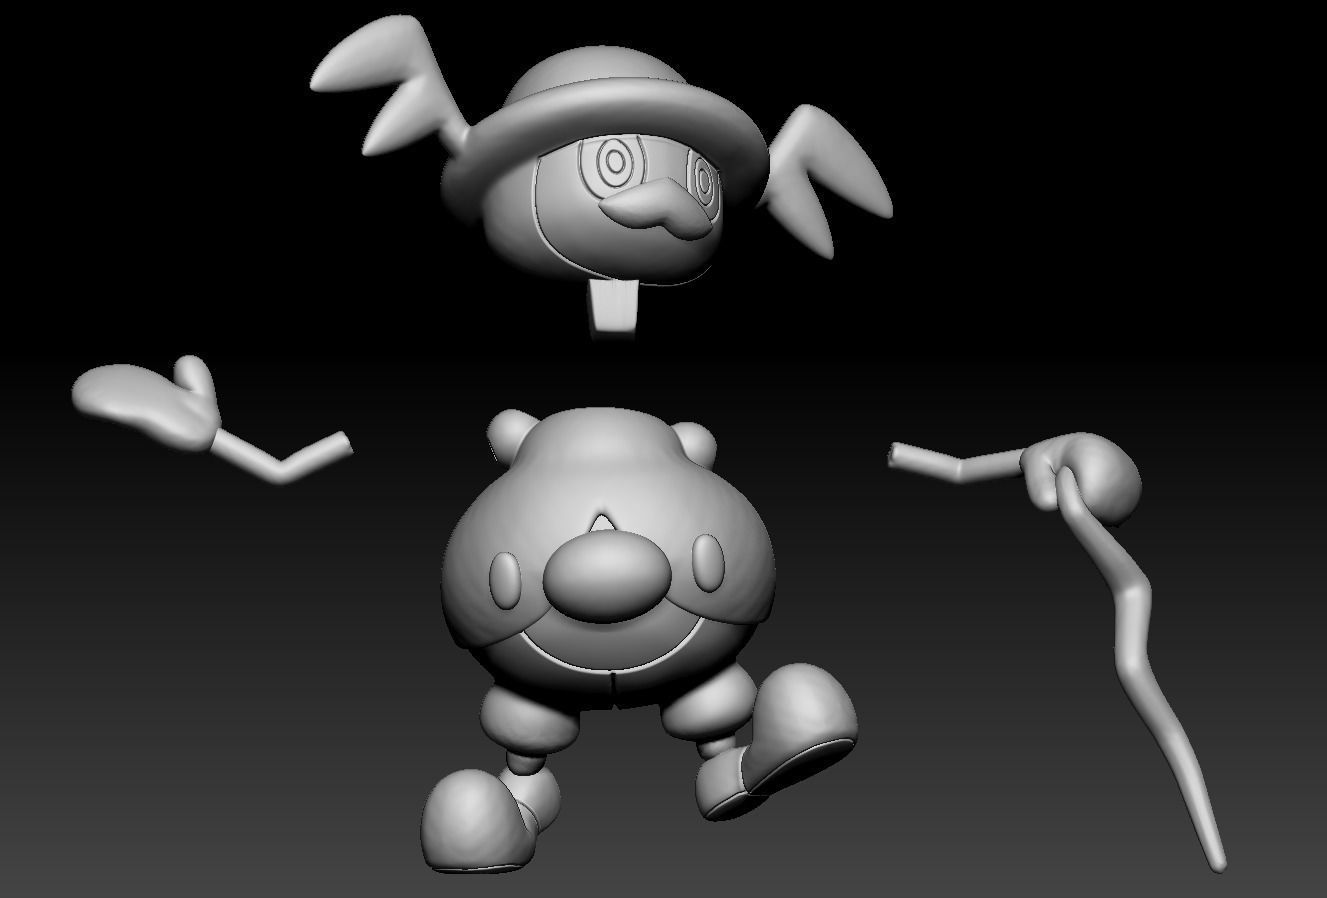Click the right thigh ball joint
Viewport: 1327px width, 898px height.
pos(710,704)
